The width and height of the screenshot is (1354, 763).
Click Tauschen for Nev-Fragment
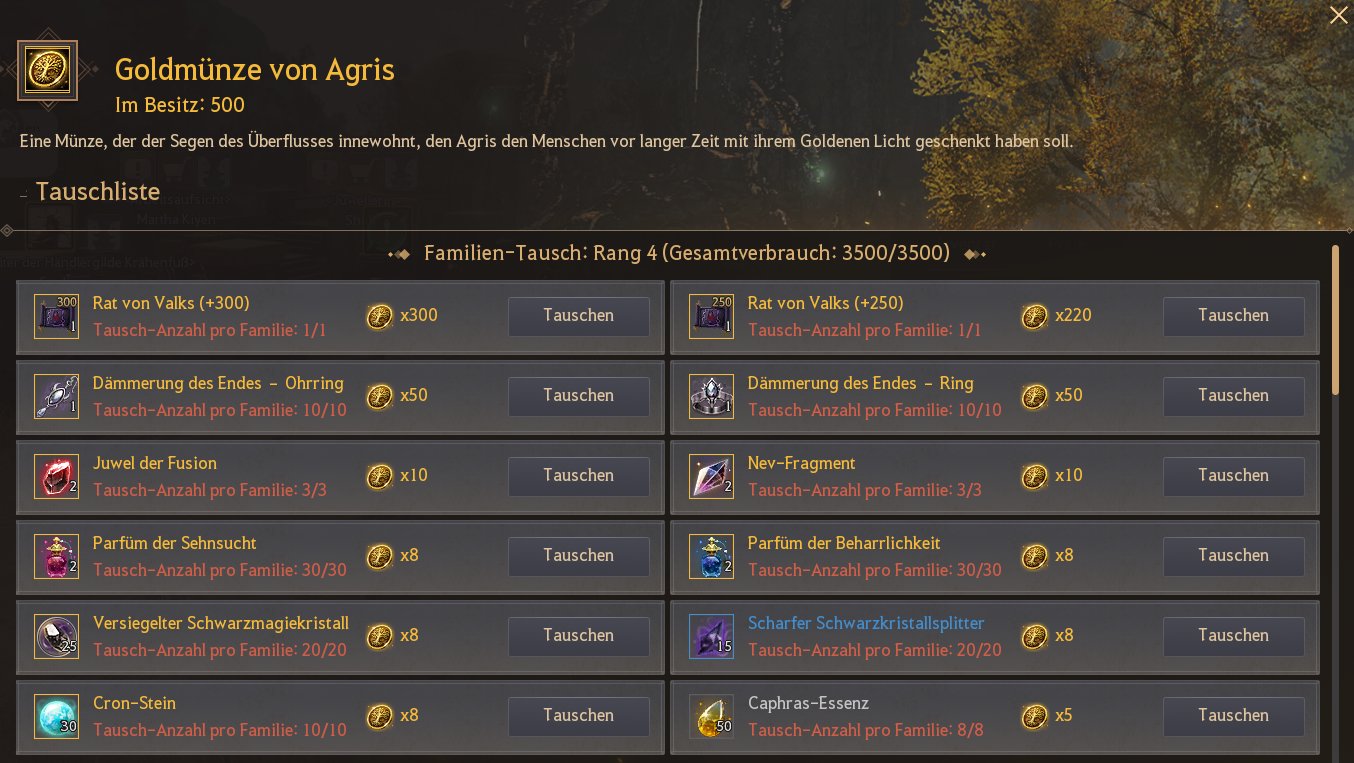pyautogui.click(x=1233, y=476)
